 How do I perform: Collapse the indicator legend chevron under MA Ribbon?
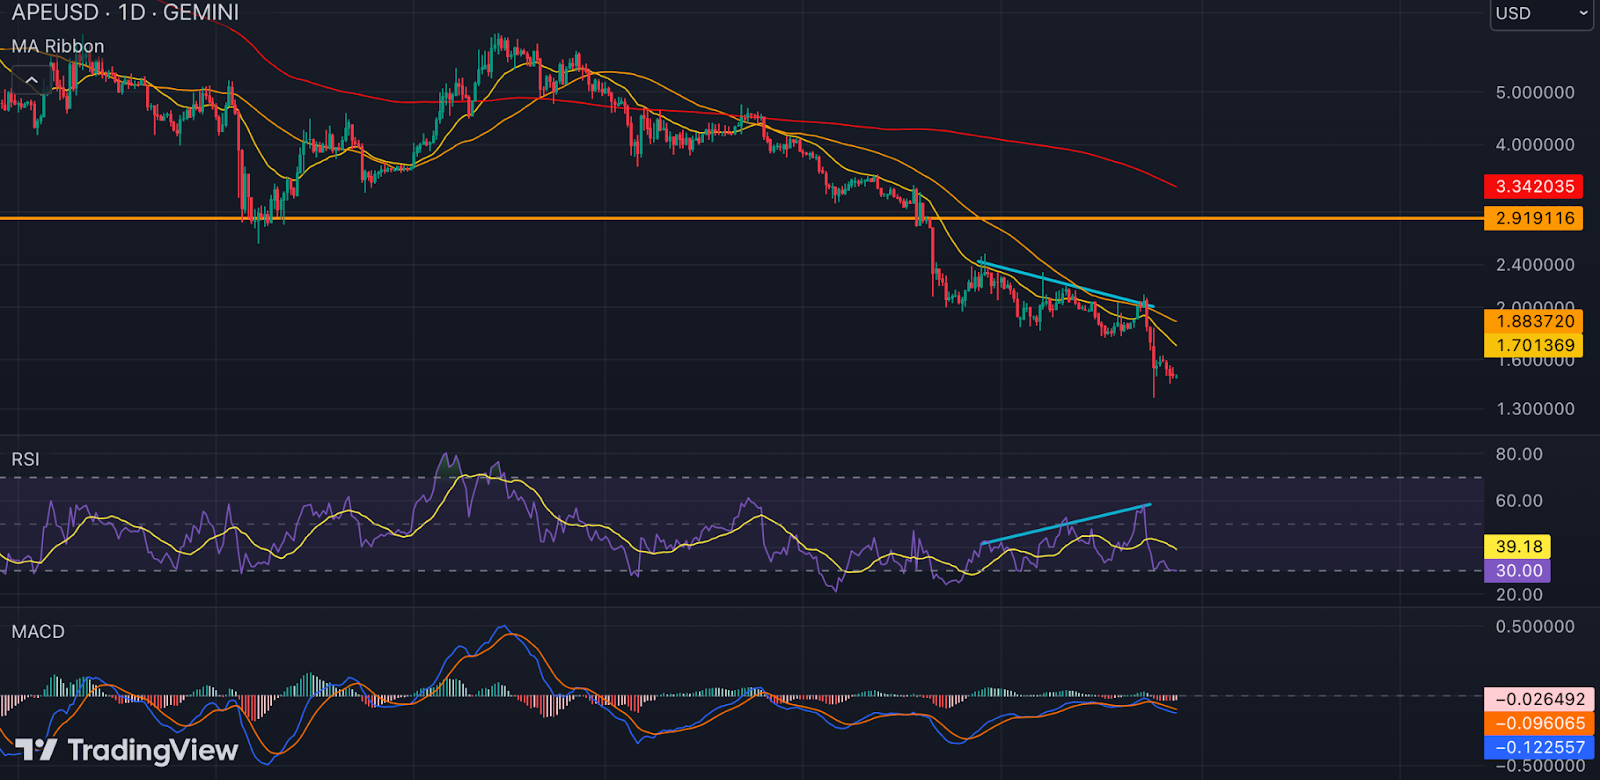coord(31,79)
